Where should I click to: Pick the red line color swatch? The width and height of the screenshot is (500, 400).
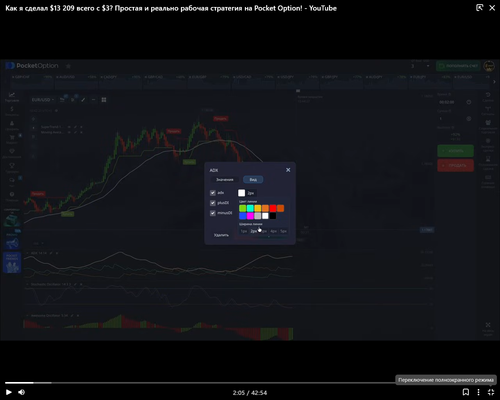pyautogui.click(x=273, y=208)
